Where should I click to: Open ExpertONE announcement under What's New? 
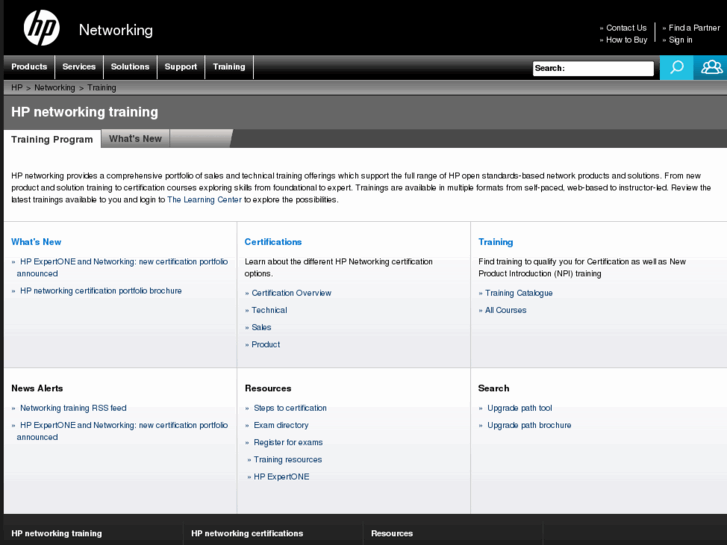[122, 267]
